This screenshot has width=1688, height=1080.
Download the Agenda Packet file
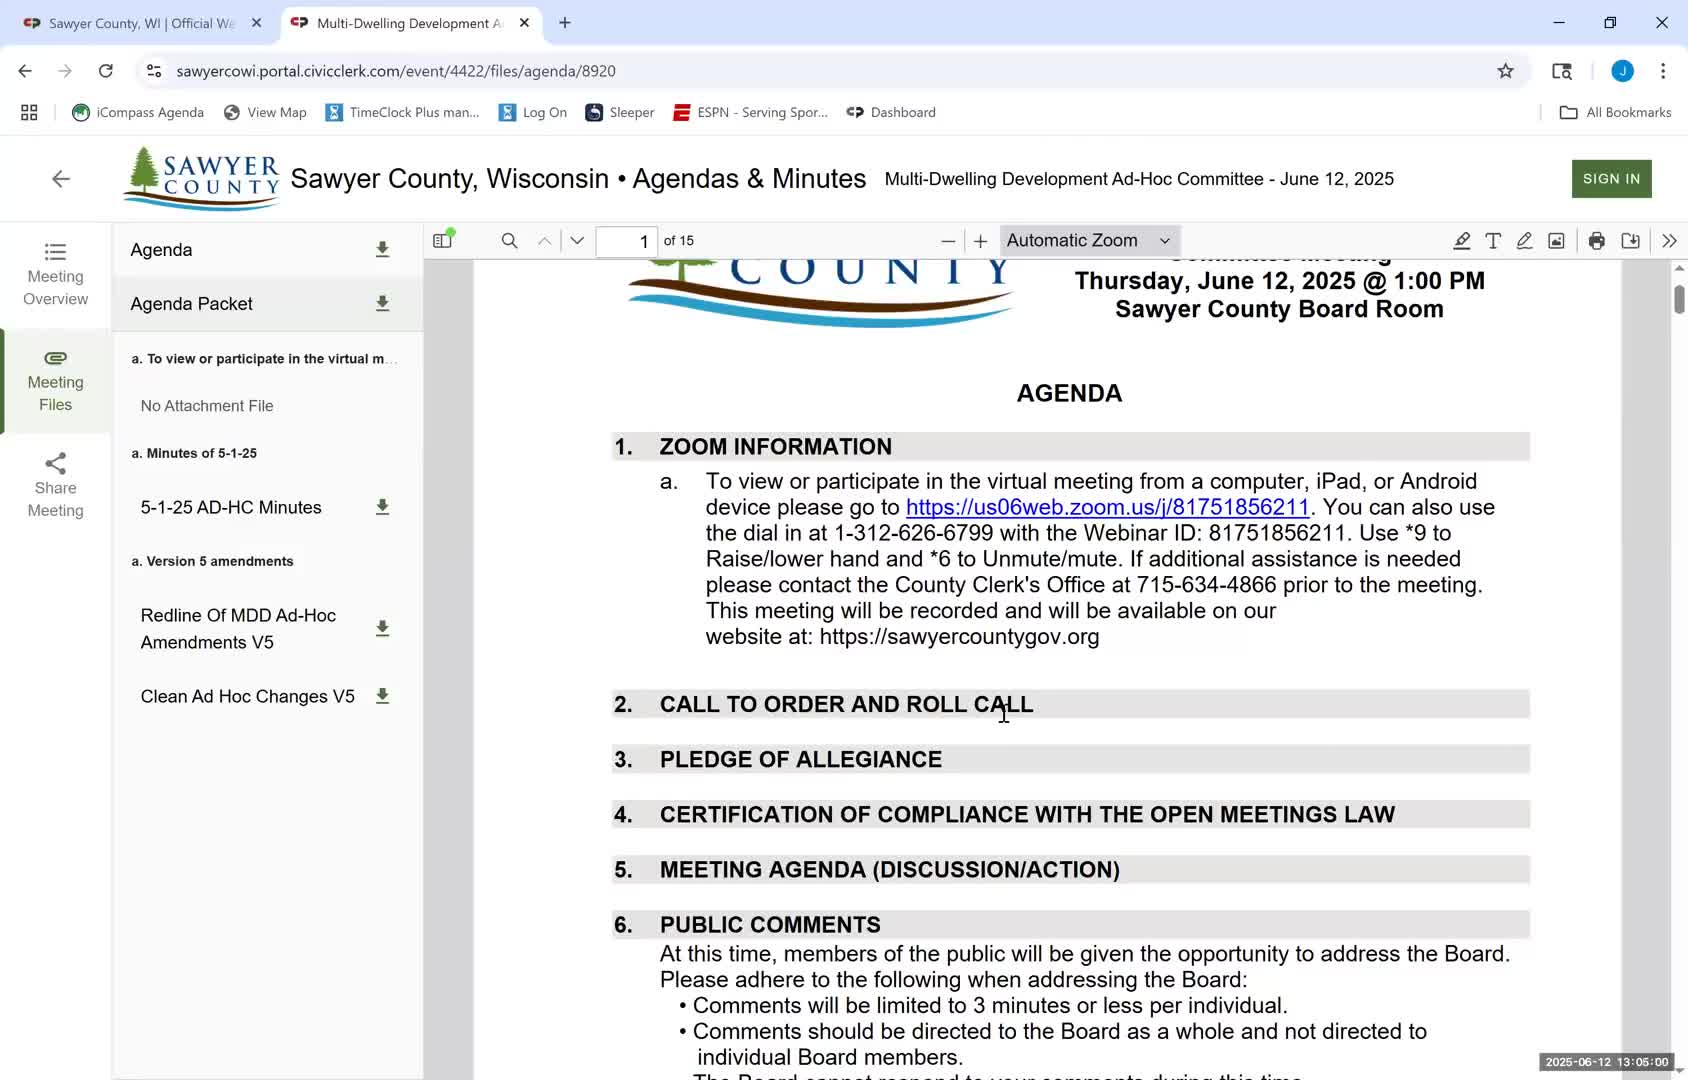[x=382, y=304]
